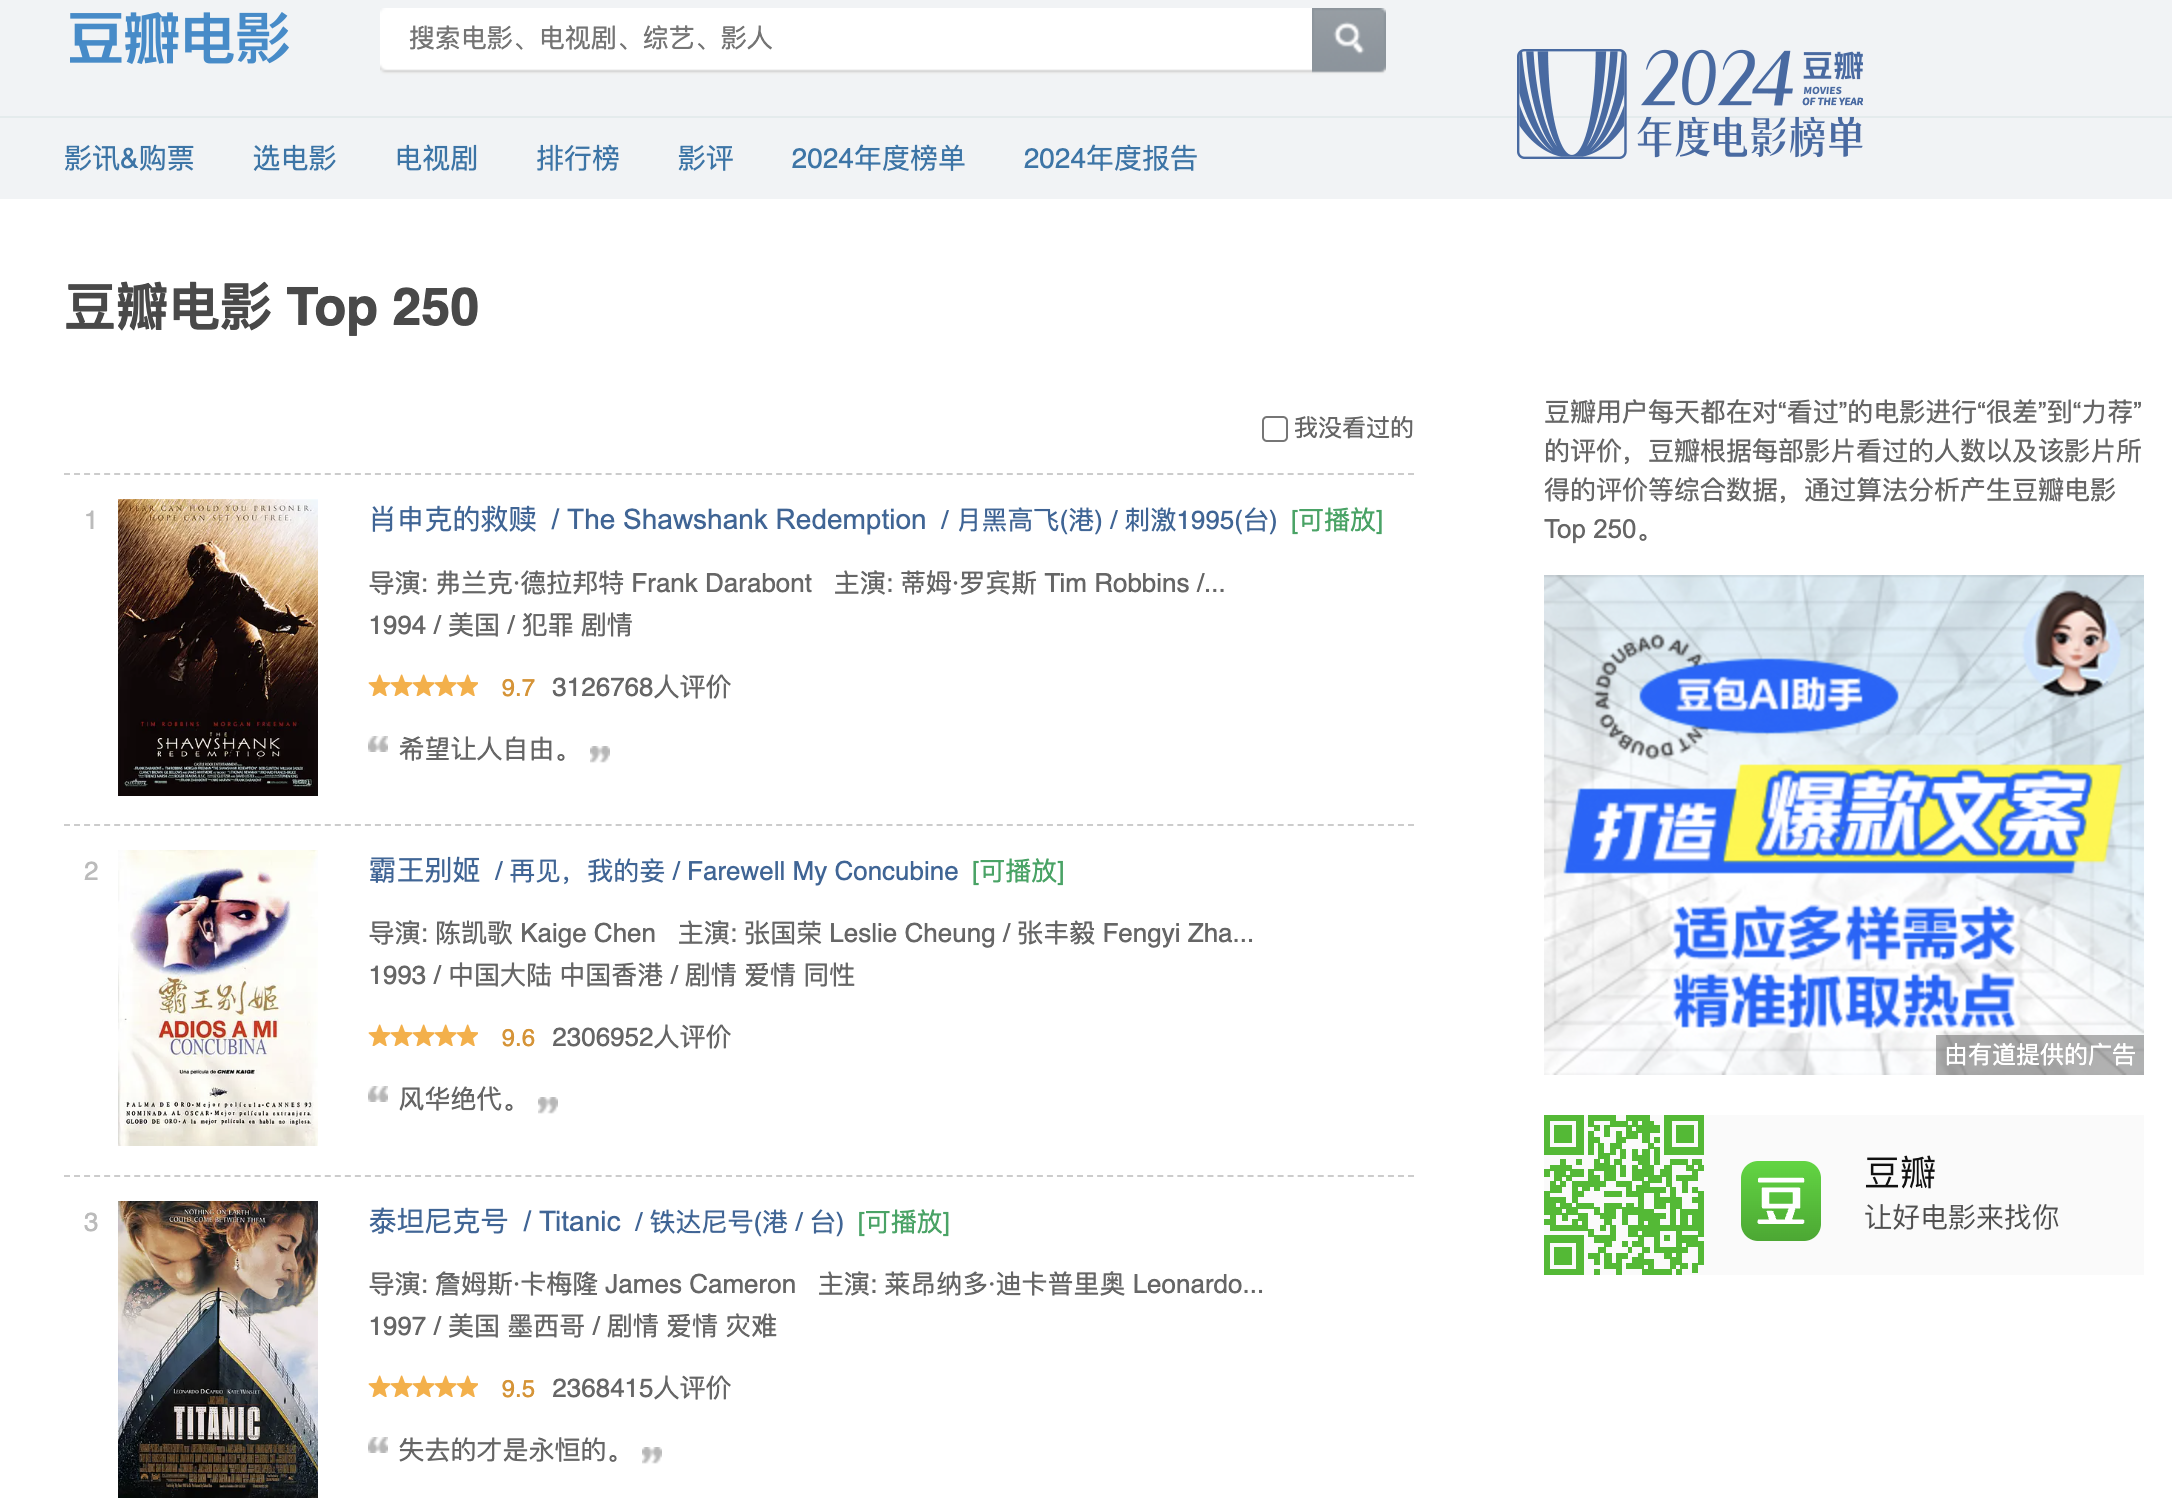The height and width of the screenshot is (1502, 2172).
Task: Click the Douban Movies logo
Action: pos(179,39)
